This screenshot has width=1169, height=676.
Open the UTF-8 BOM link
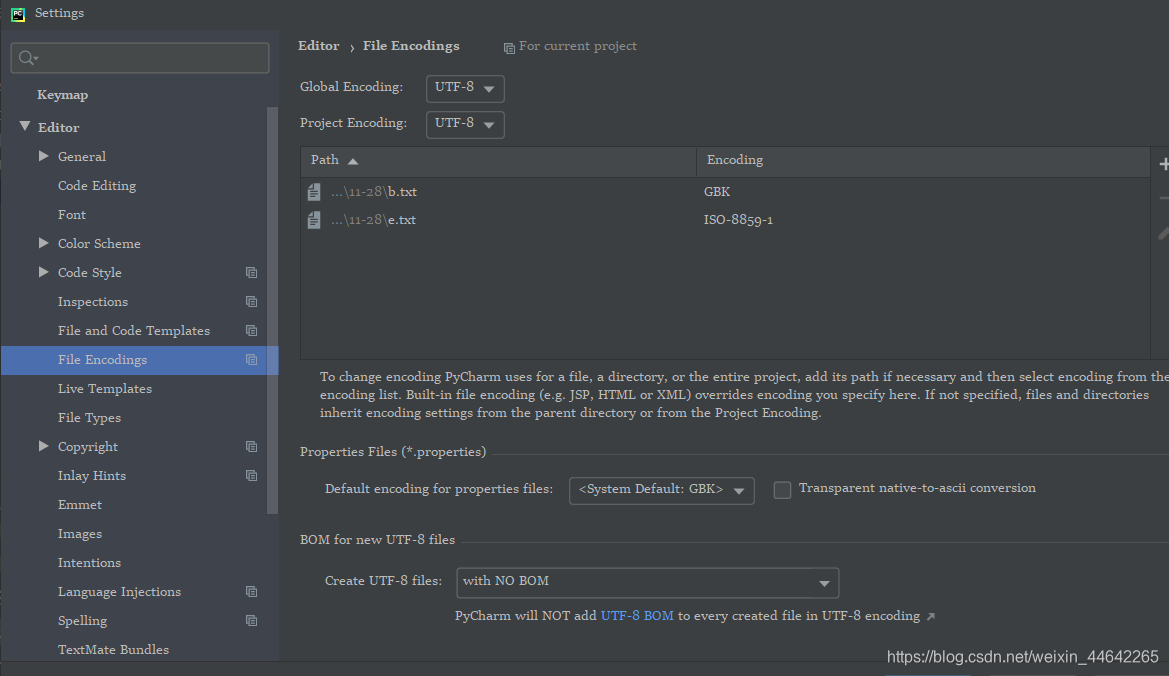pyautogui.click(x=637, y=616)
